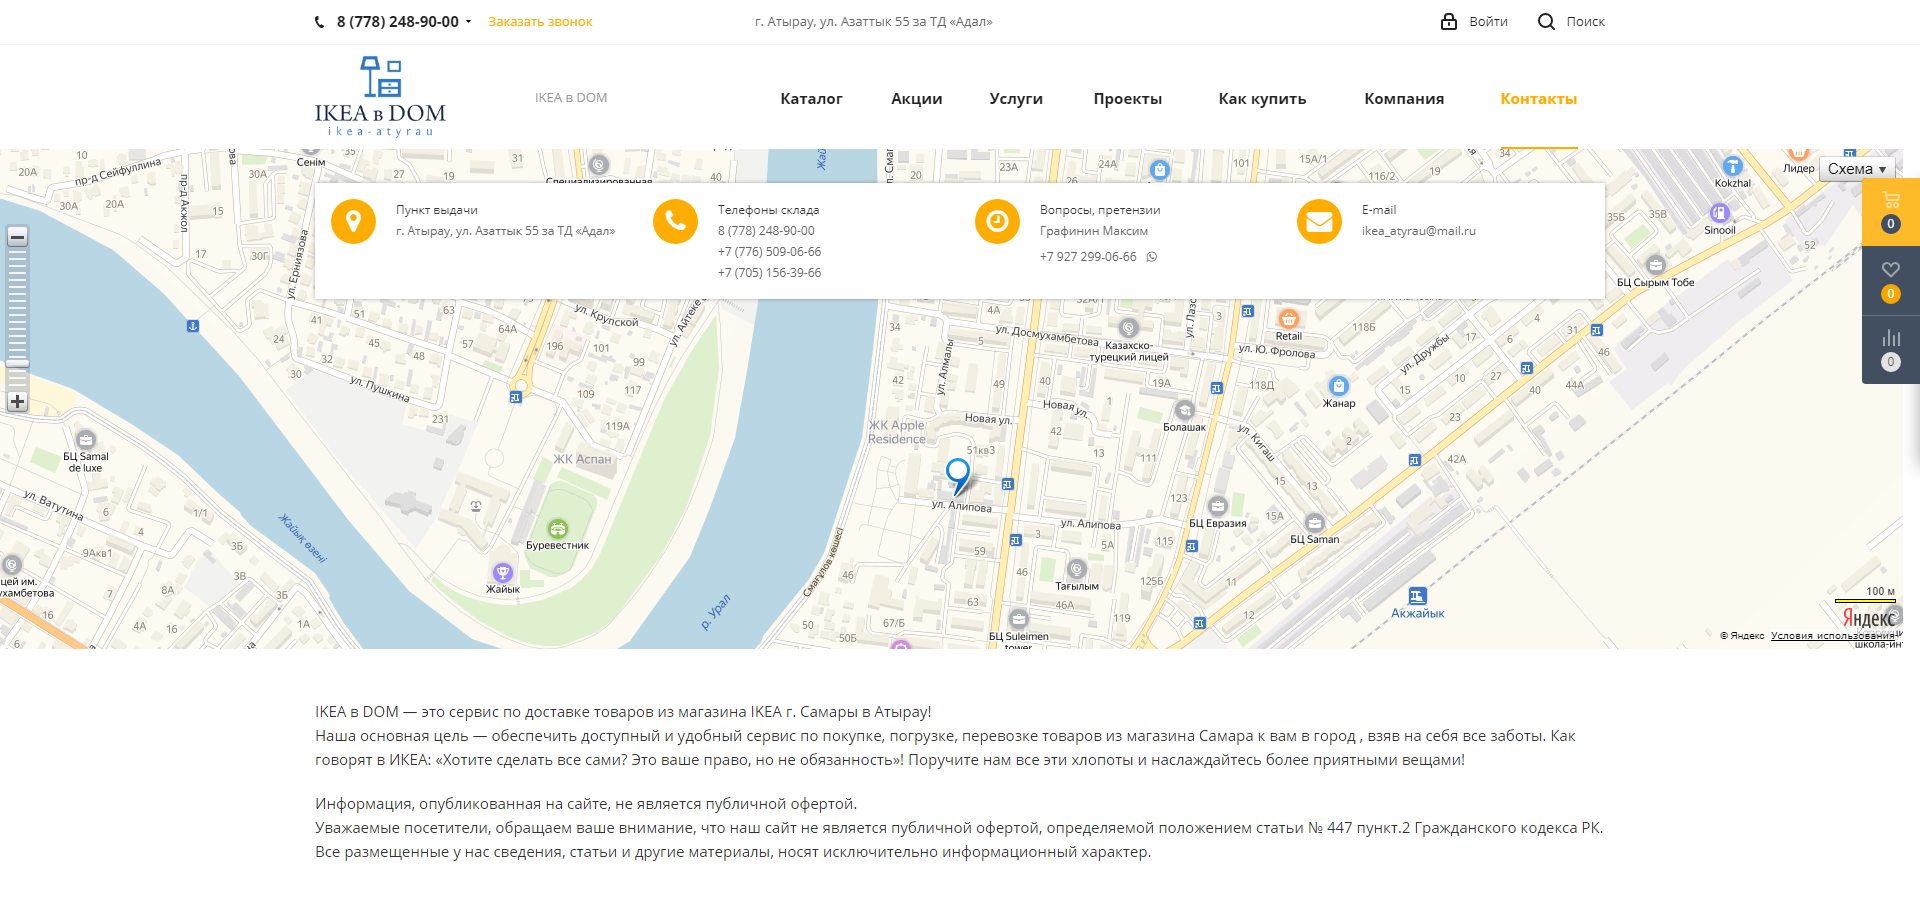Click Буревестник stadium map icon
Screen dimensions: 1920x920
(x=558, y=528)
